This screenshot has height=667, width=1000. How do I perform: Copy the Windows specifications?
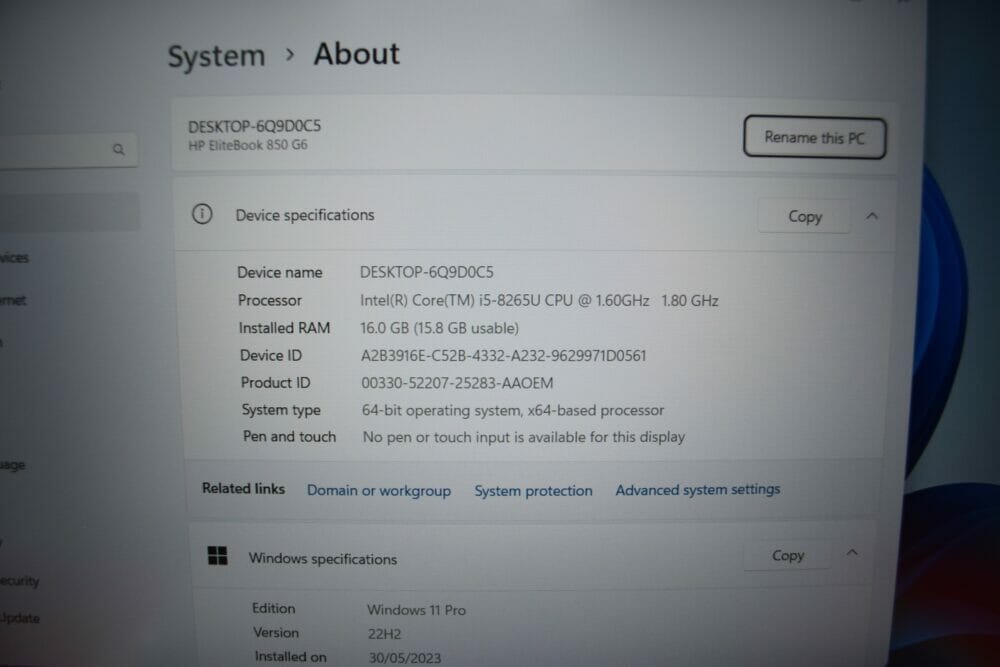pos(787,555)
